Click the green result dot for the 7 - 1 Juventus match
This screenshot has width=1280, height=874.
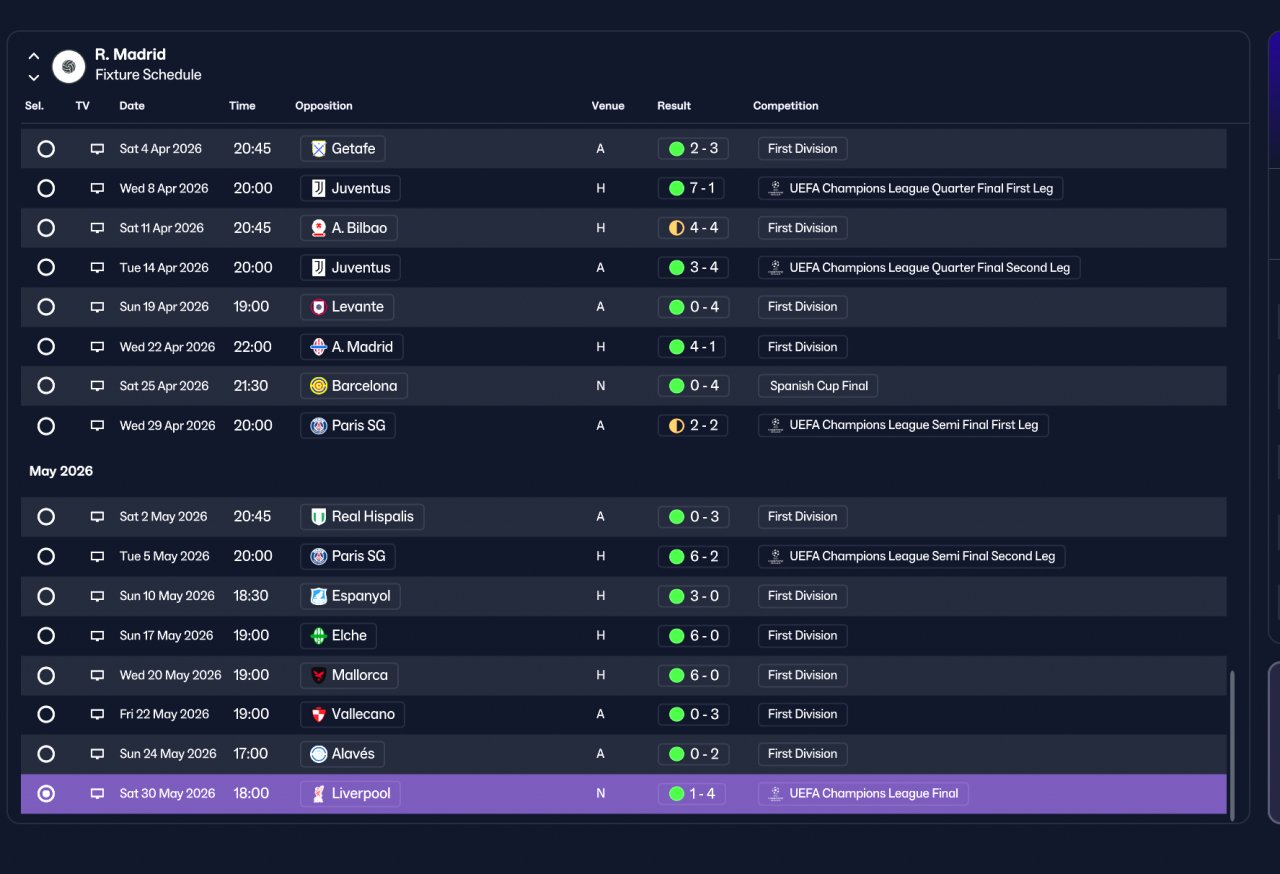[676, 188]
